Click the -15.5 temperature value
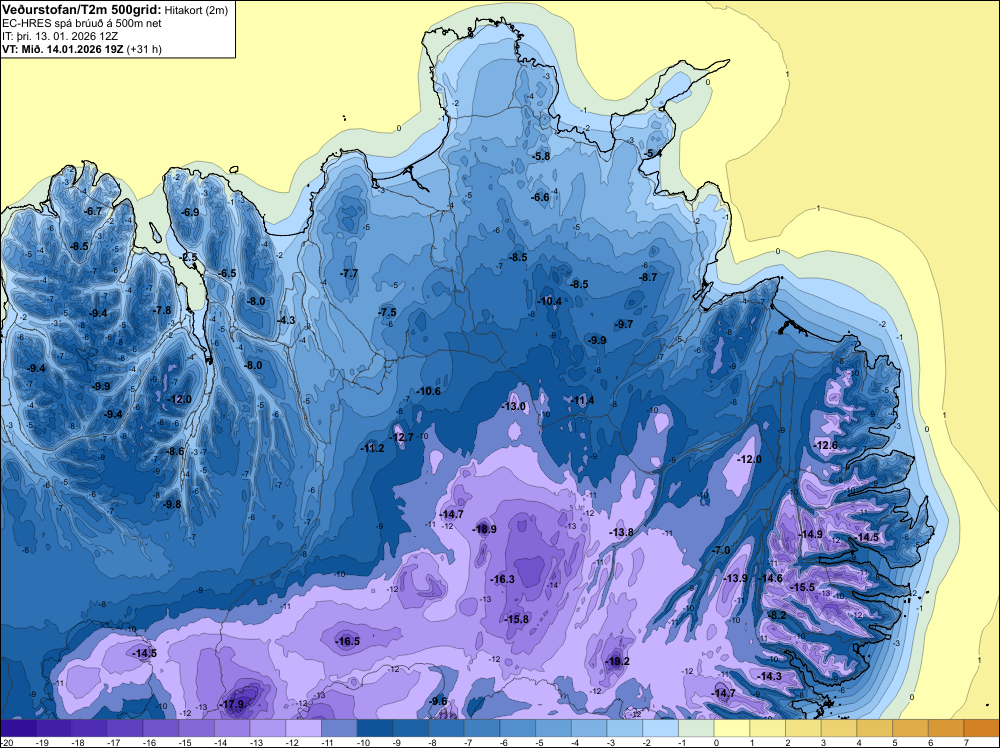This screenshot has height=748, width=1000. (x=803, y=587)
